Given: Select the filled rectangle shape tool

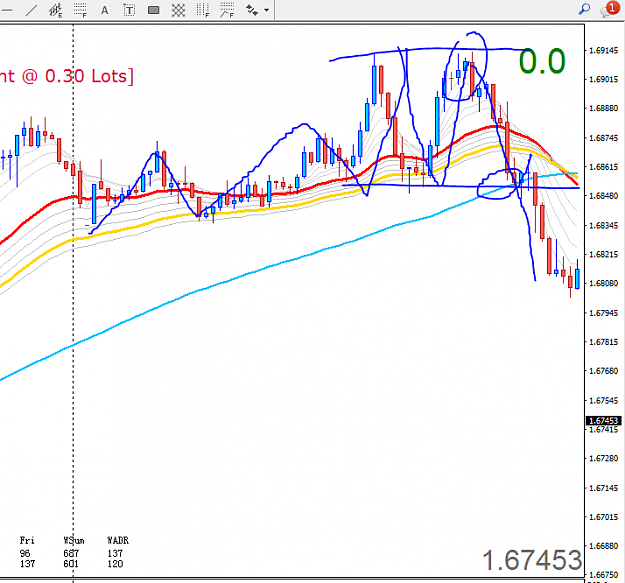Looking at the screenshot, I should click(153, 10).
